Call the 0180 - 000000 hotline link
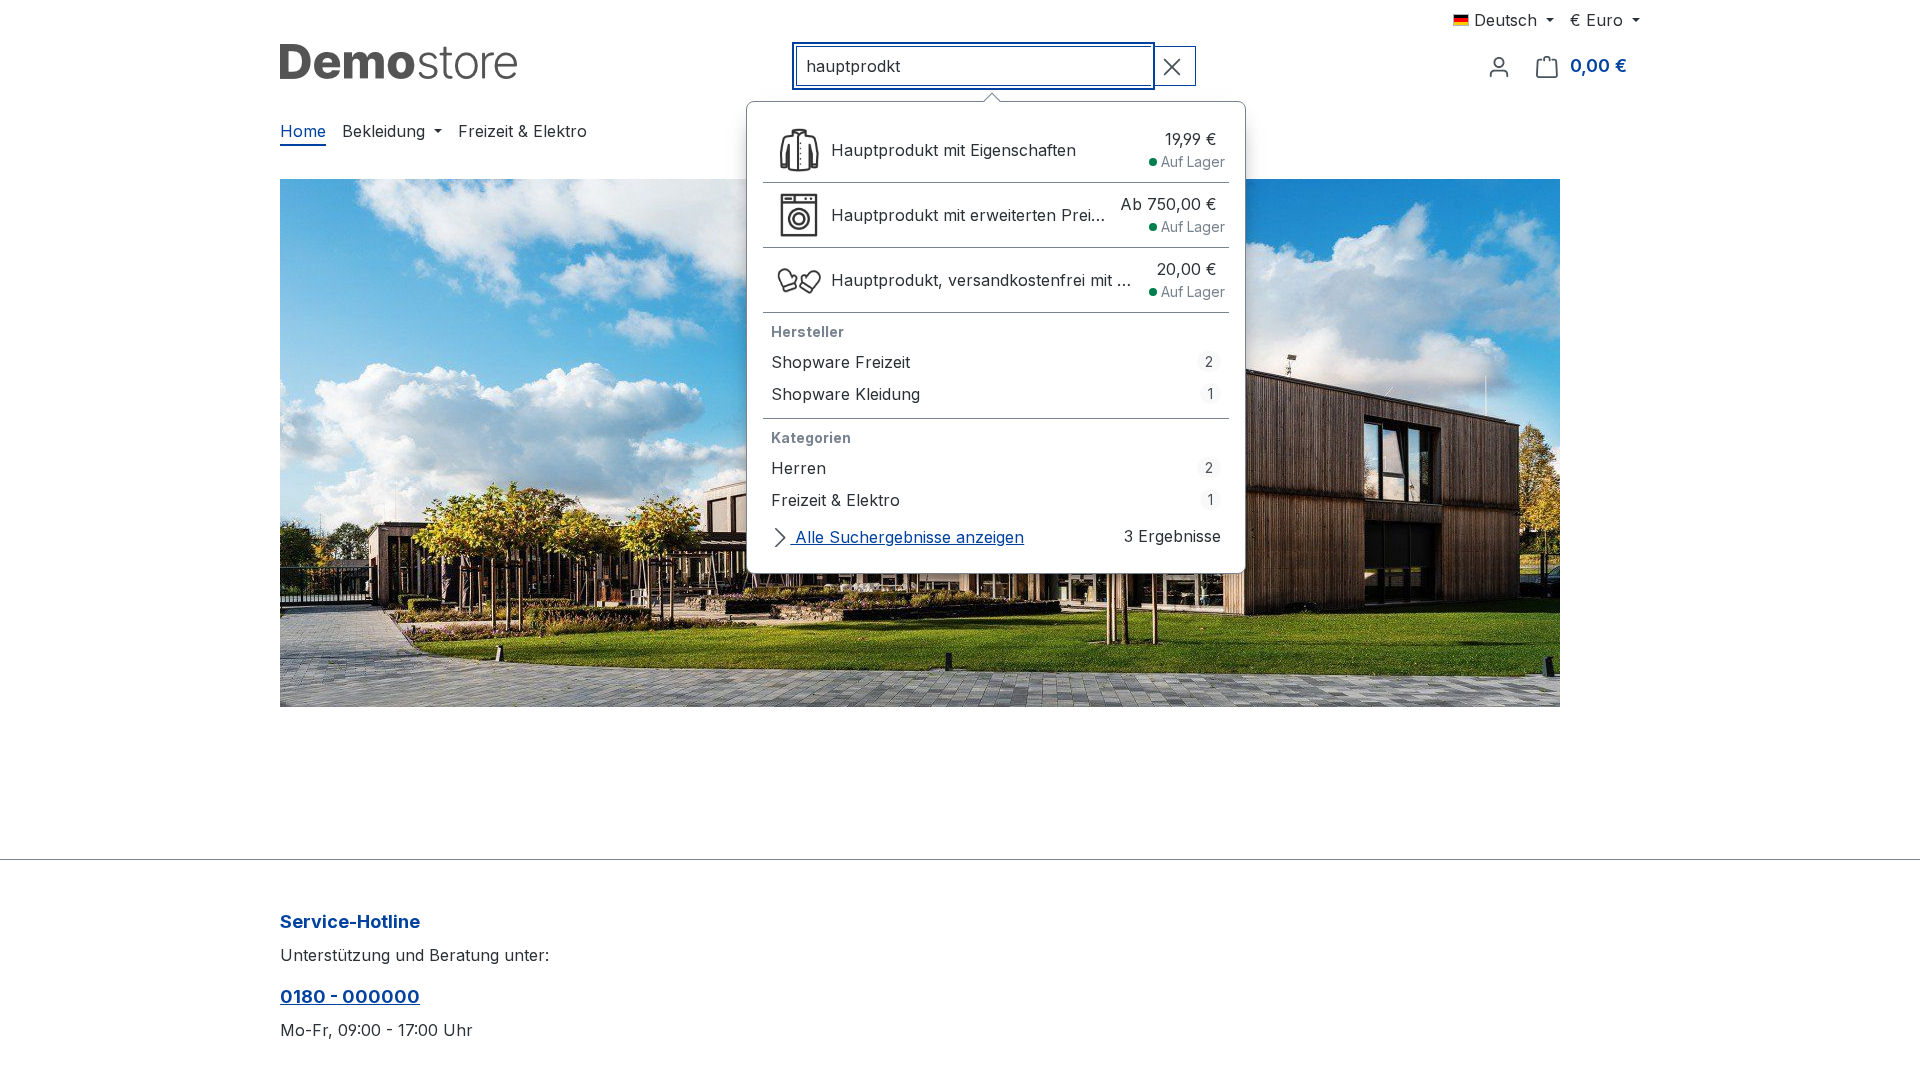1920x1080 pixels. click(350, 996)
